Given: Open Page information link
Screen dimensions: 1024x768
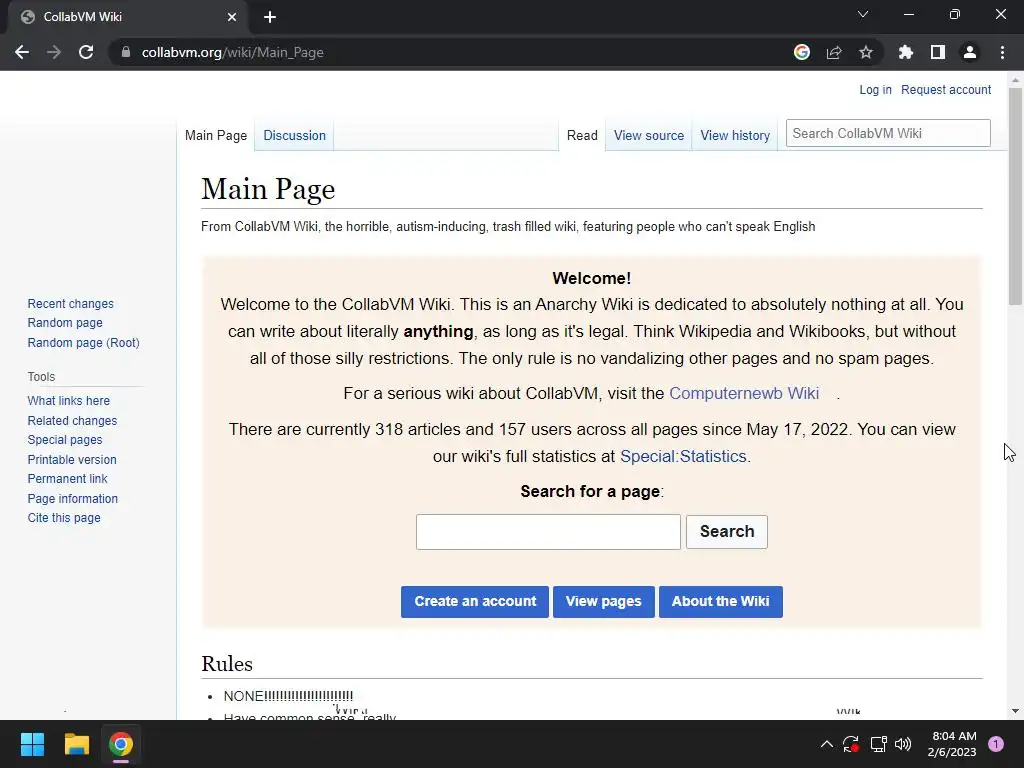Looking at the screenshot, I should (72, 498).
